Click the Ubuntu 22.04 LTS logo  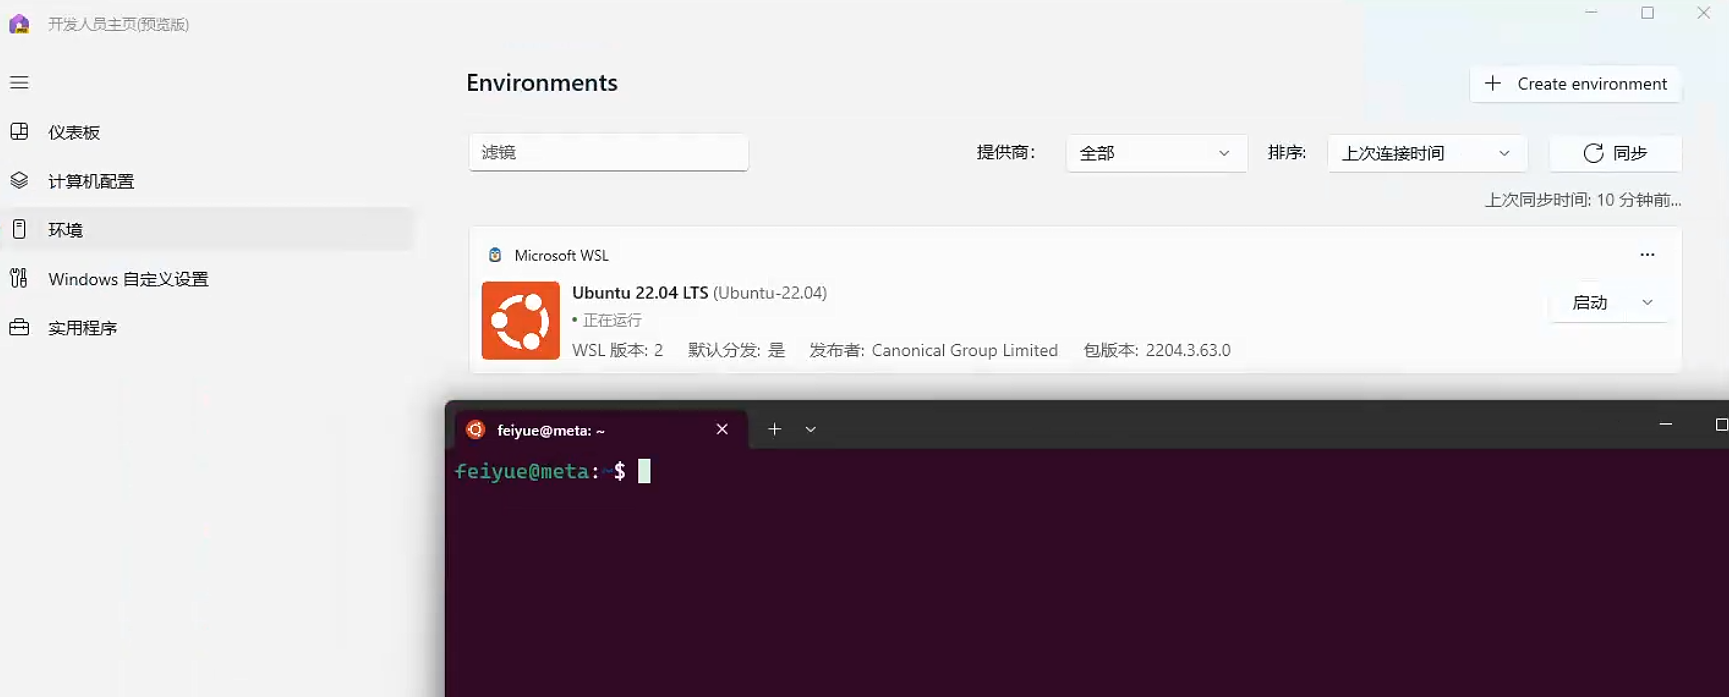click(x=520, y=320)
